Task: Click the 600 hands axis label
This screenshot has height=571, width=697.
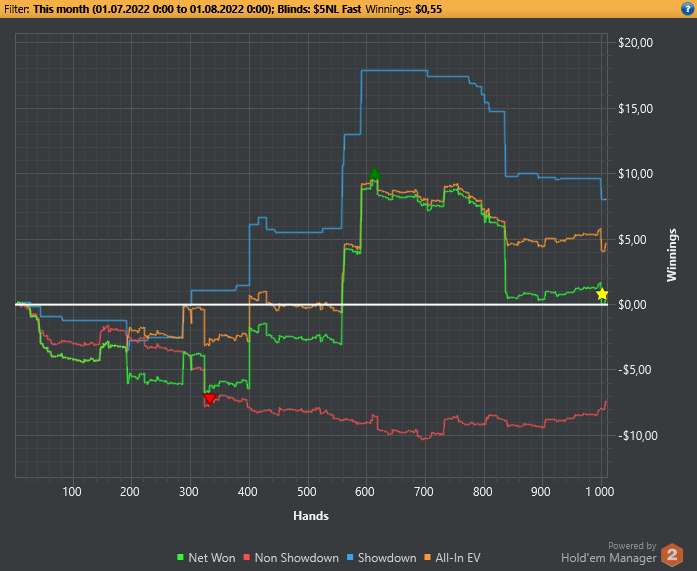Action: (x=365, y=491)
